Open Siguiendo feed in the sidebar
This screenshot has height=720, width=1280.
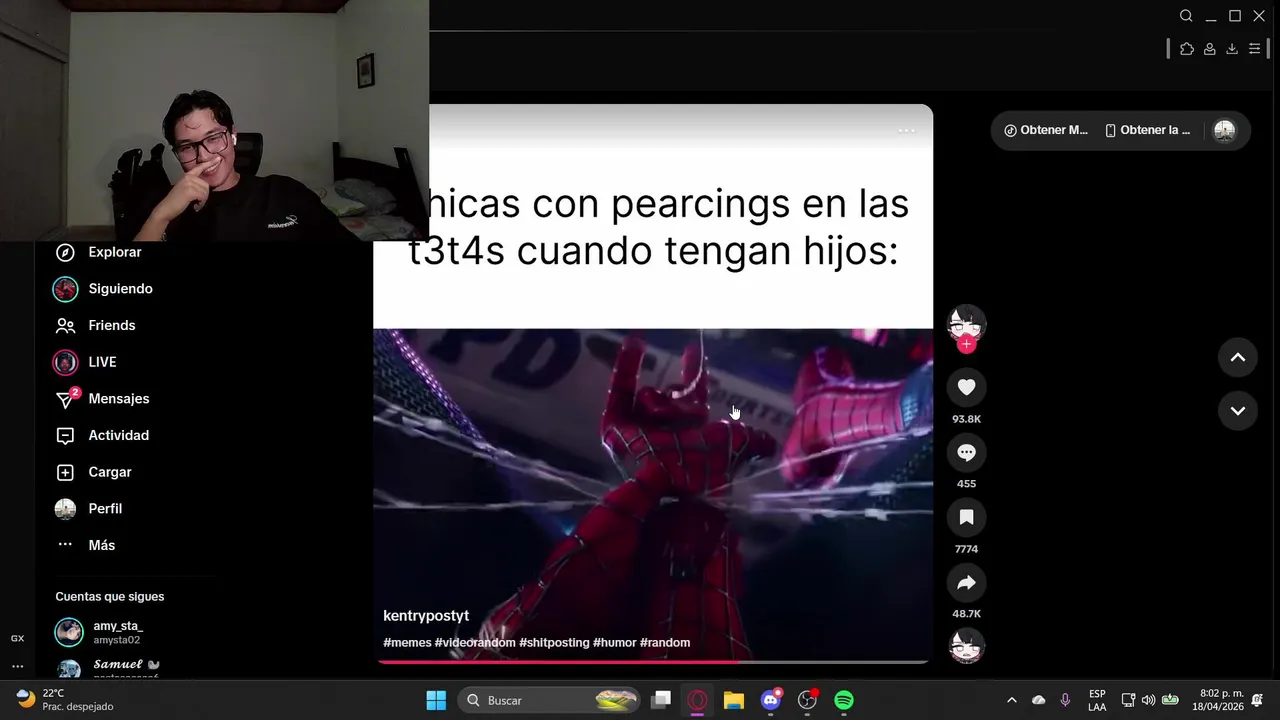point(104,289)
